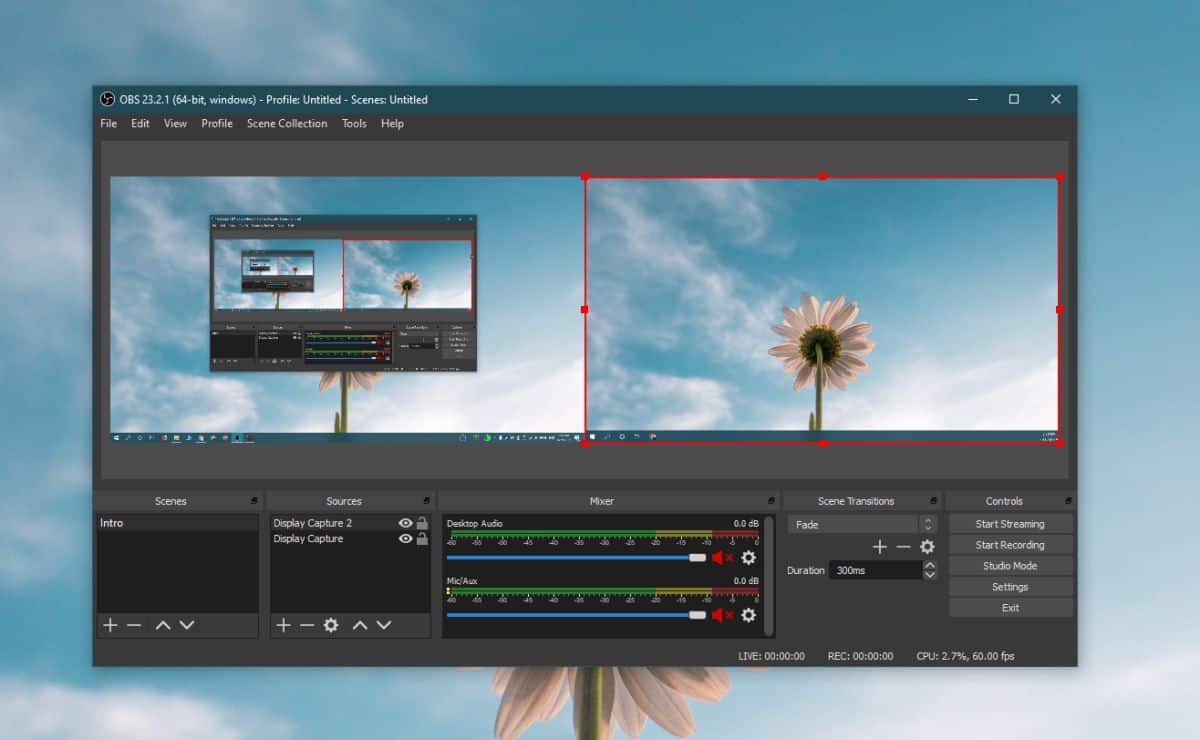This screenshot has width=1200, height=740.
Task: Hide Display Capture 2 with the eye icon
Action: [405, 522]
